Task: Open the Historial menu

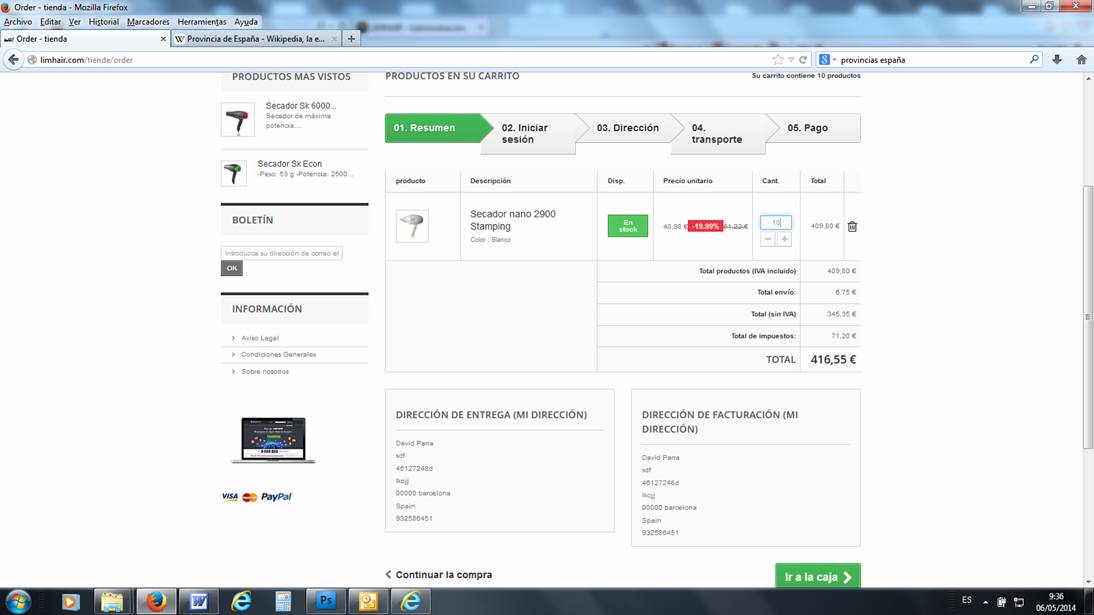Action: point(104,22)
